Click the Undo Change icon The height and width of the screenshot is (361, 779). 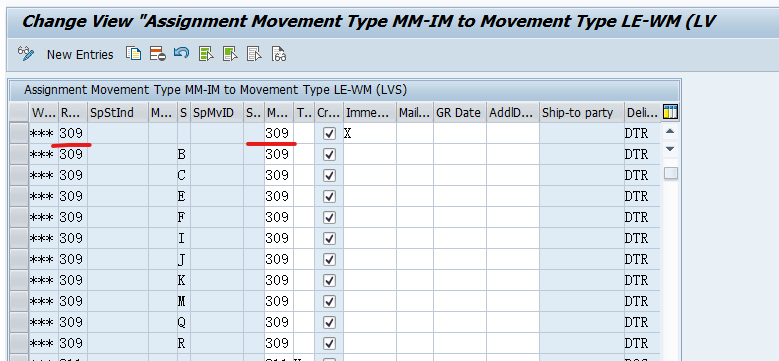pos(181,53)
